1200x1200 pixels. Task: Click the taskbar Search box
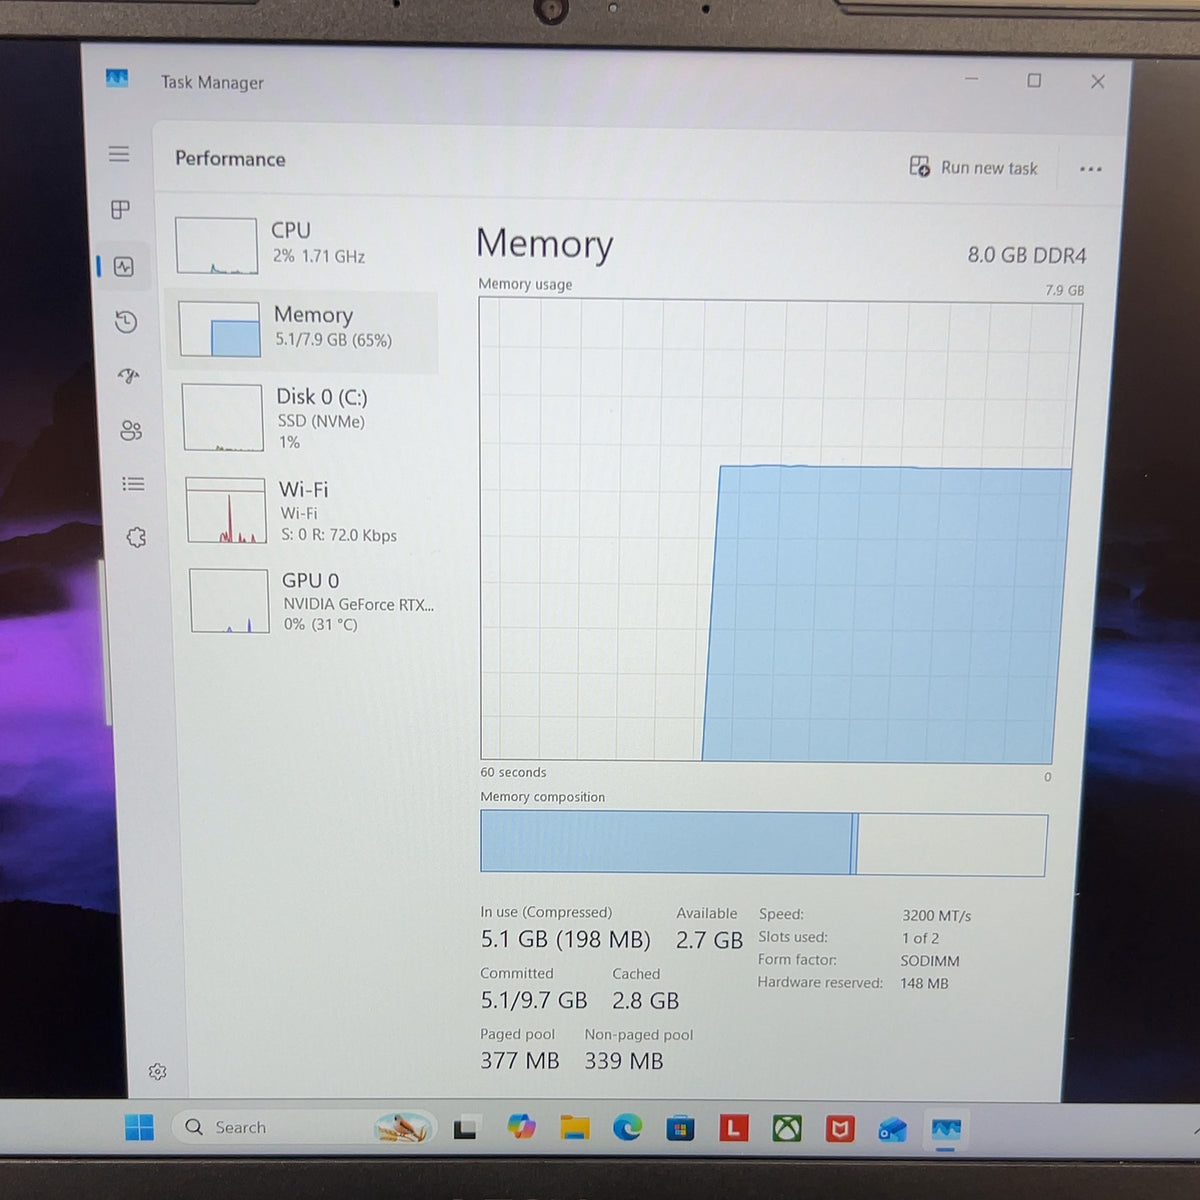304,1127
